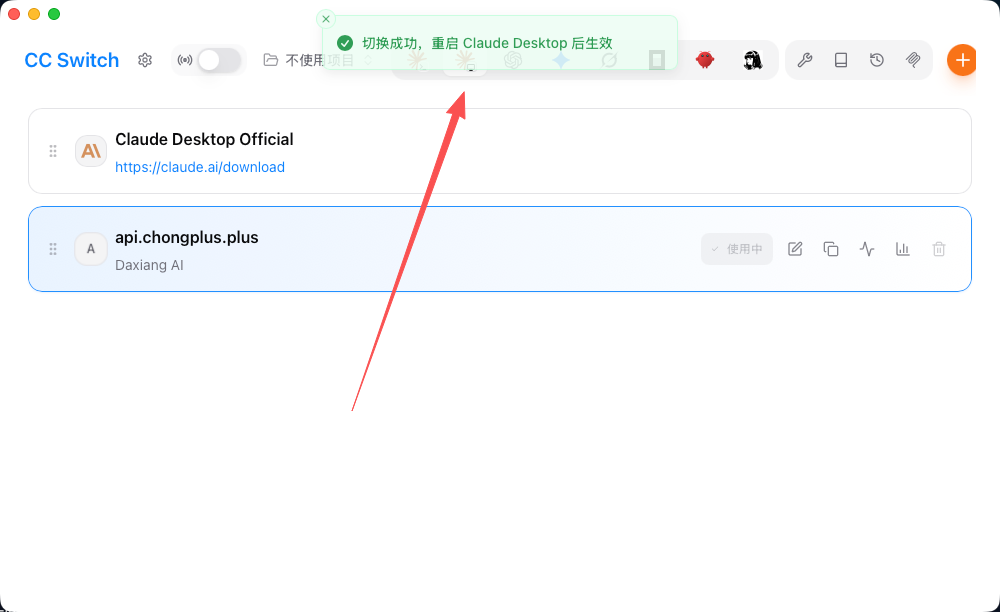Edit the api.chongplus.plus provider
1000x612 pixels.
coord(795,249)
